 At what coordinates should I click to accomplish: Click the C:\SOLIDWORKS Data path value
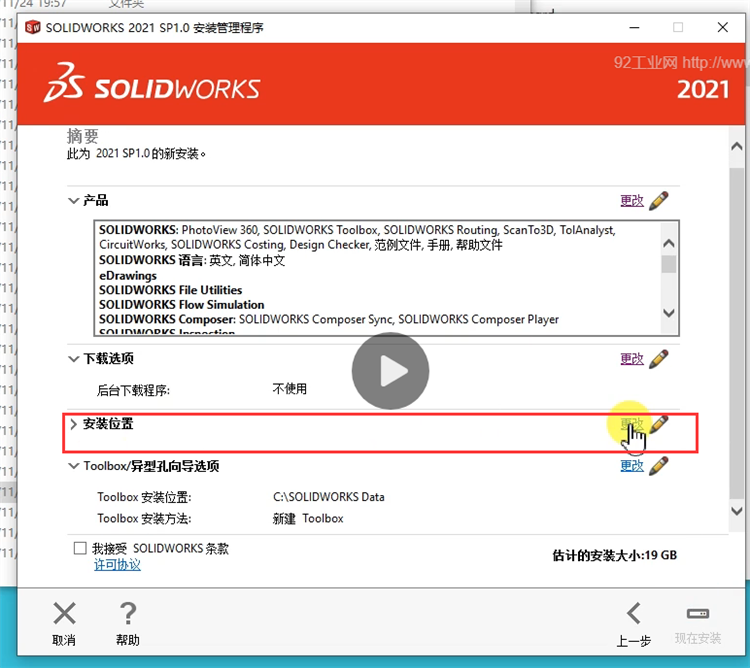point(329,497)
